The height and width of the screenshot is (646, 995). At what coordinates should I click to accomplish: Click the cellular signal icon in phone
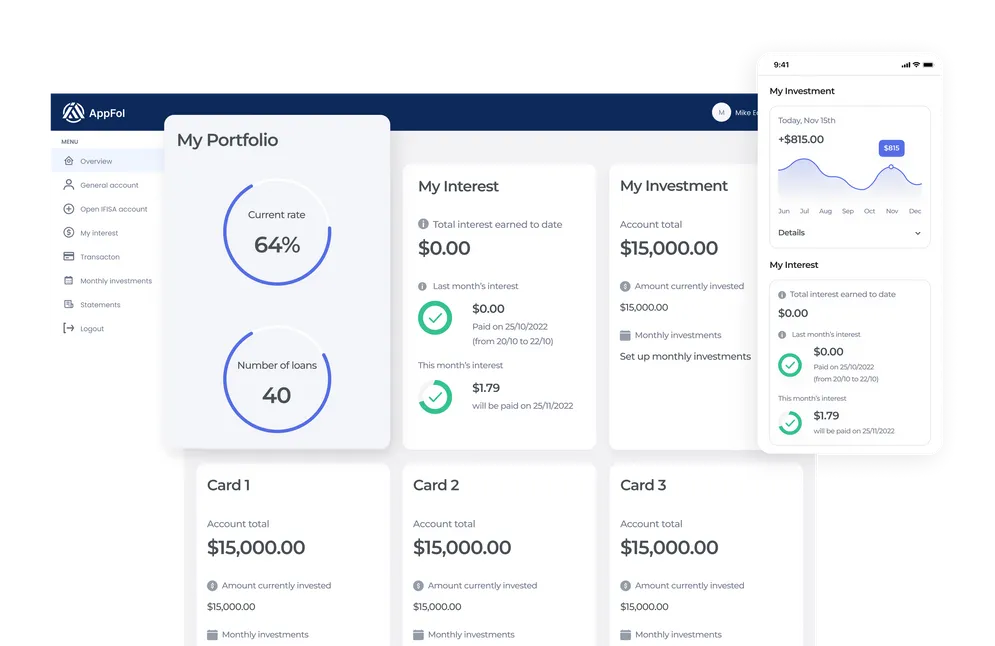(x=906, y=65)
